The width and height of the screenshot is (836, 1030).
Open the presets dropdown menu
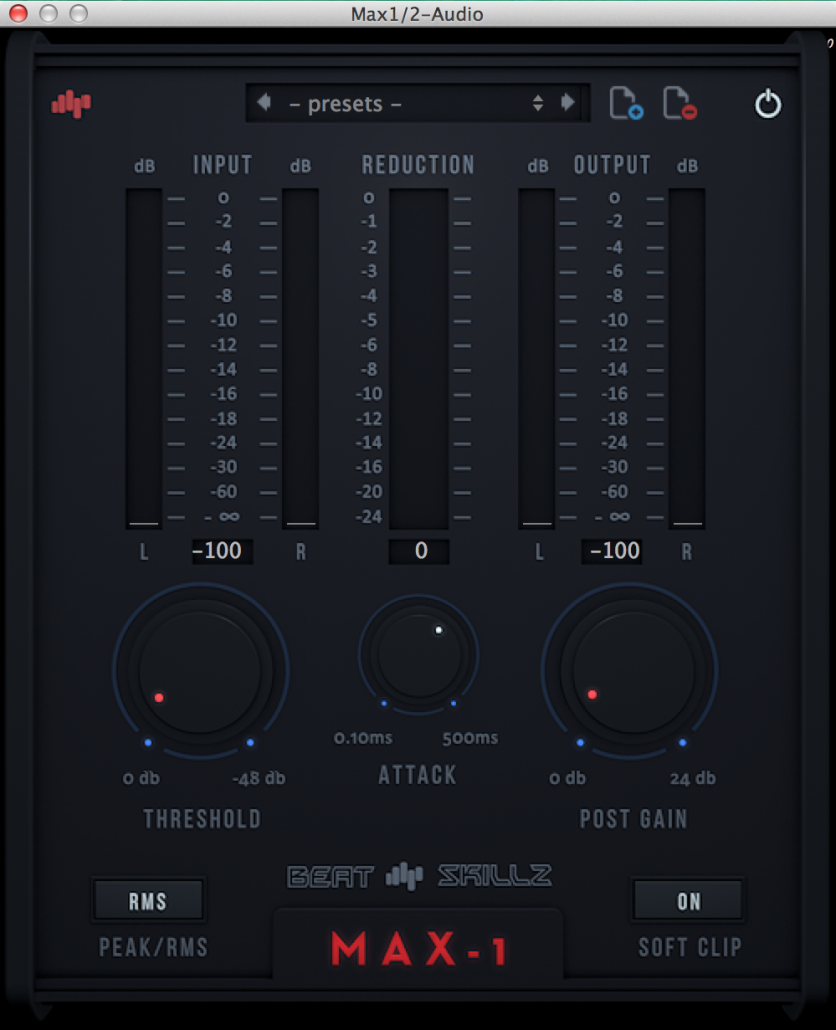pos(418,103)
